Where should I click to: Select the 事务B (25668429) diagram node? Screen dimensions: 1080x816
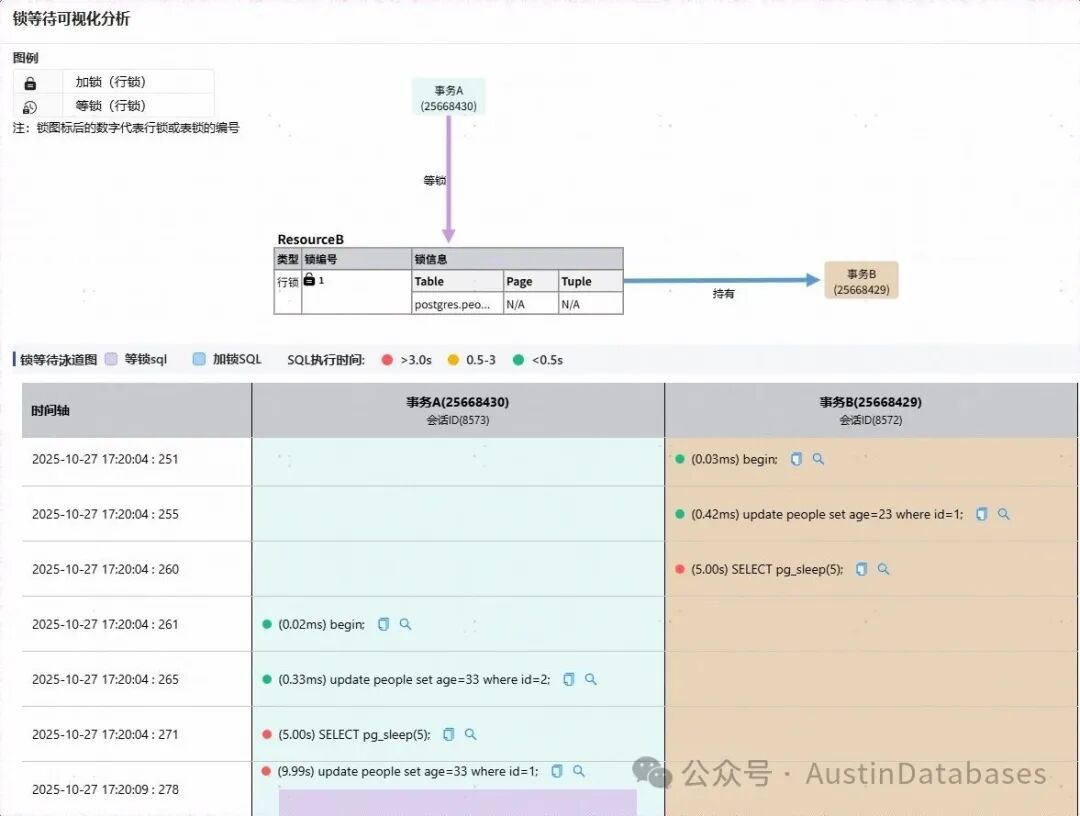click(x=861, y=281)
